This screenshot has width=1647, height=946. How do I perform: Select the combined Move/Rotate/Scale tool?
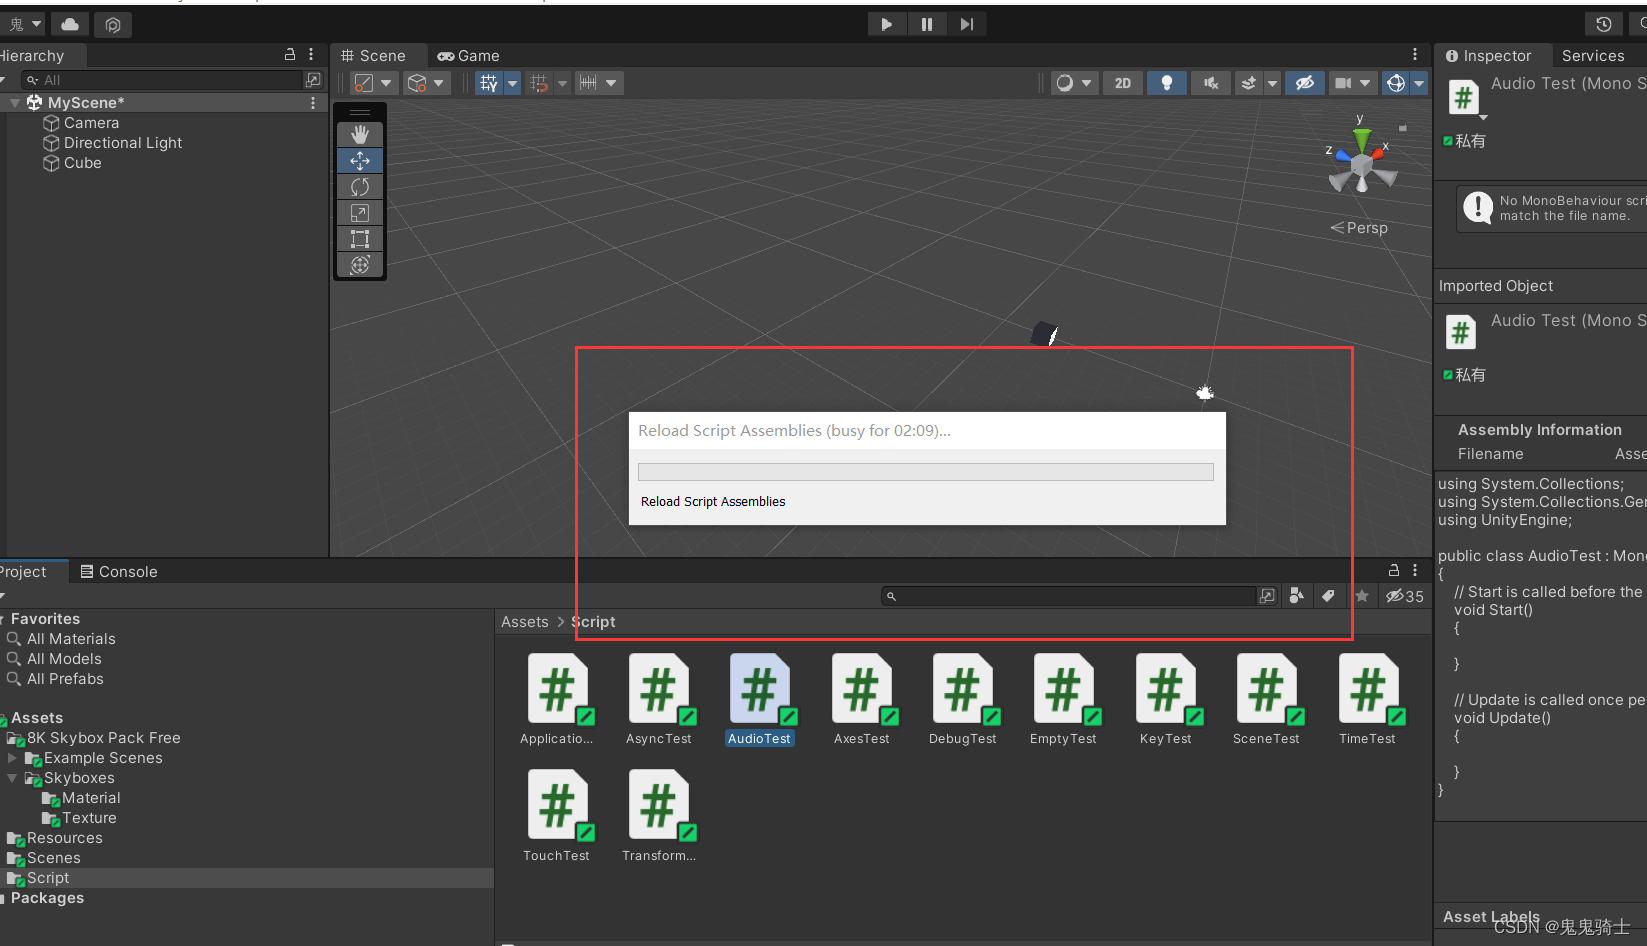click(x=360, y=264)
